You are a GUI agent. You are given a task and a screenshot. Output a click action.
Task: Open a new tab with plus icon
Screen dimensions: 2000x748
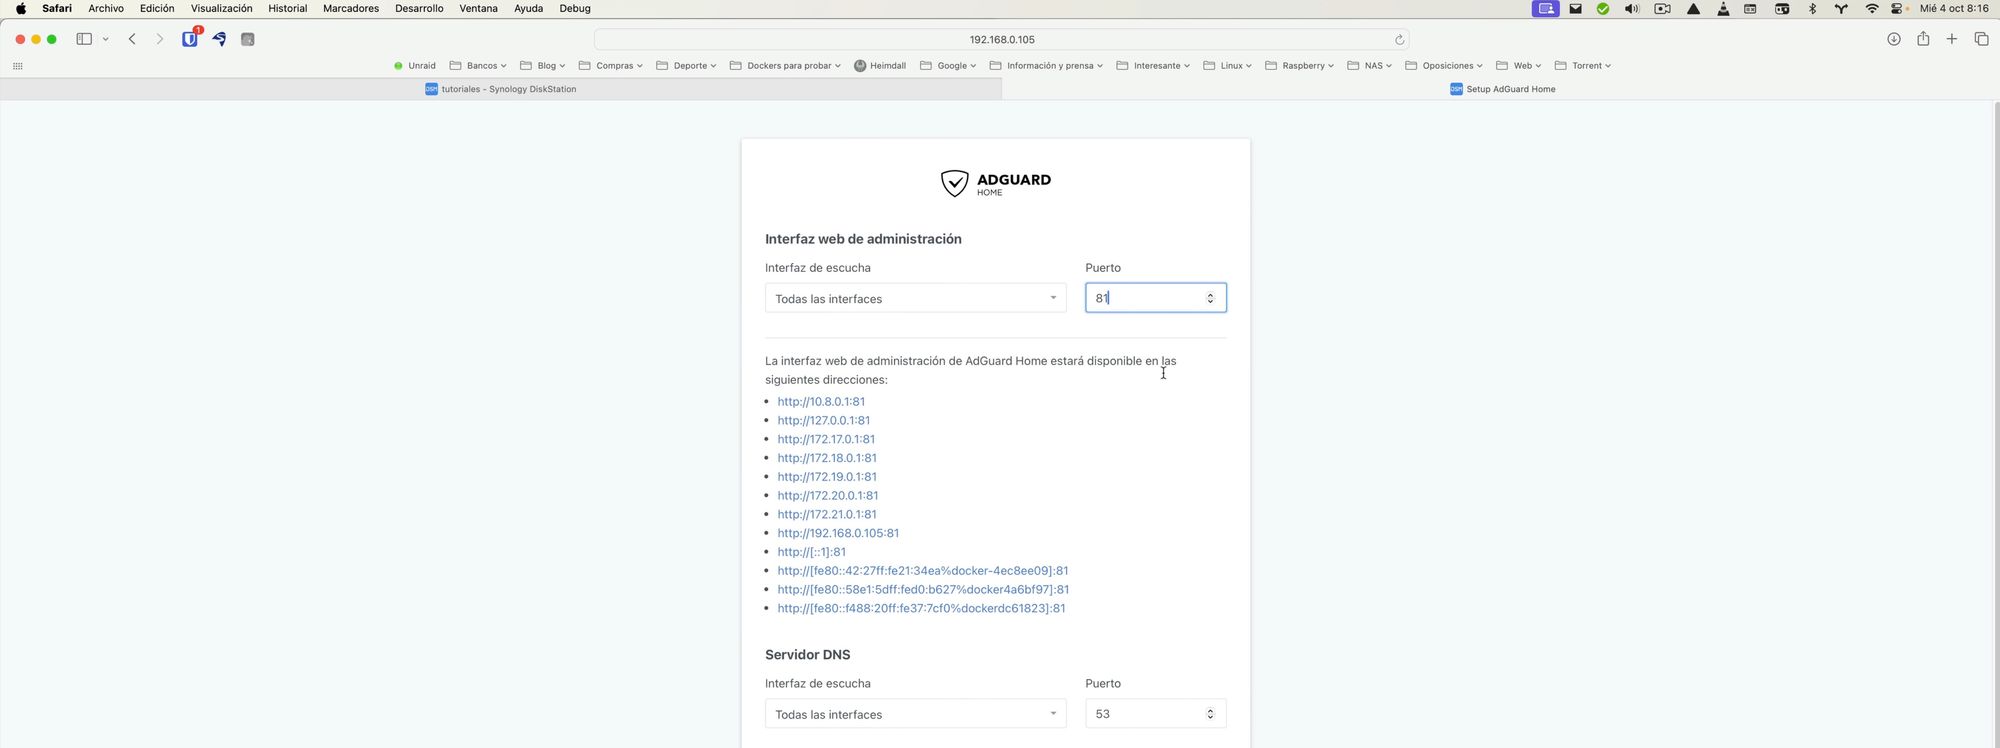pyautogui.click(x=1951, y=39)
